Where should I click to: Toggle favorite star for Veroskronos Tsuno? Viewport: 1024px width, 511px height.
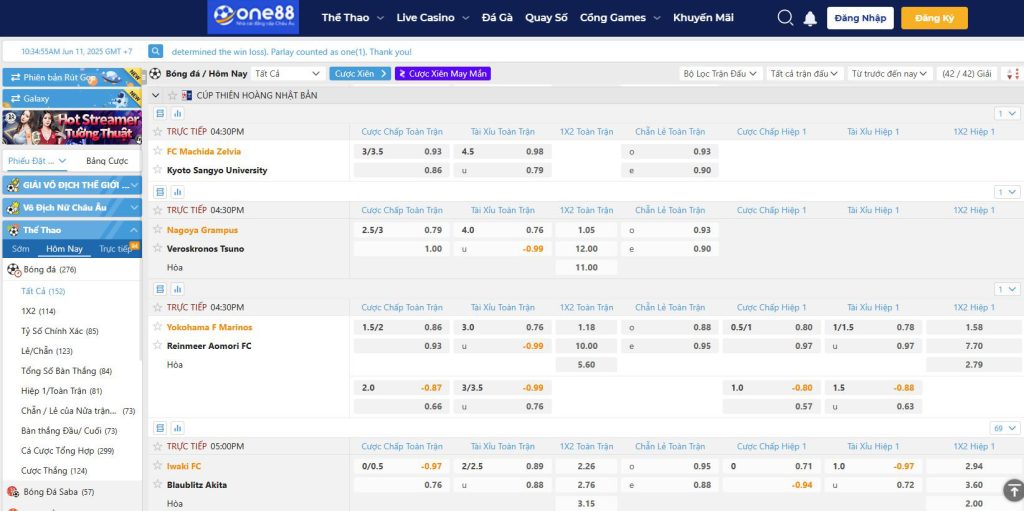[x=157, y=248]
